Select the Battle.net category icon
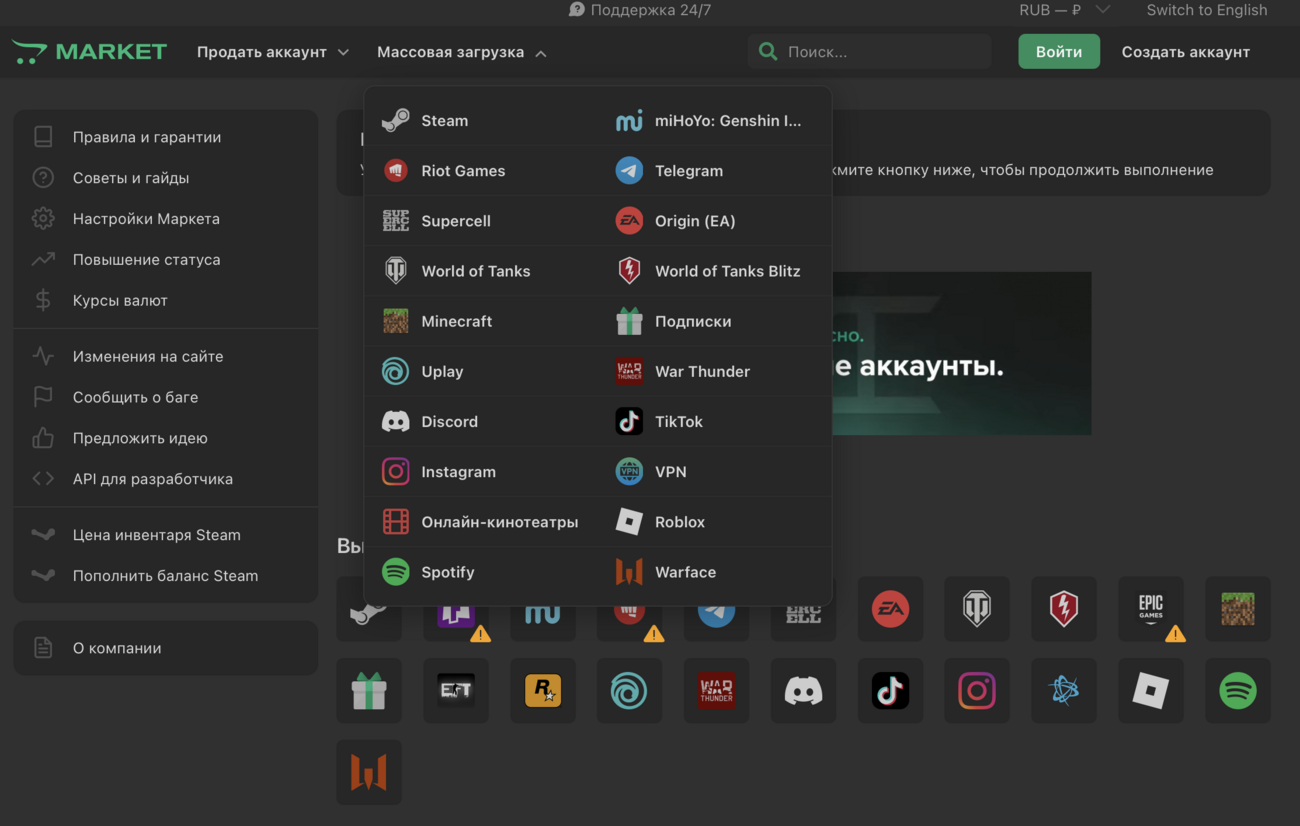This screenshot has width=1300, height=826. click(1064, 690)
